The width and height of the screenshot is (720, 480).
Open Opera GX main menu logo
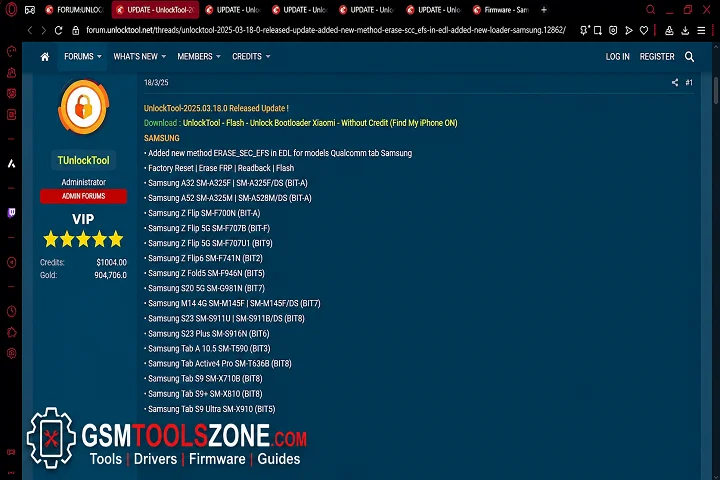[11, 9]
